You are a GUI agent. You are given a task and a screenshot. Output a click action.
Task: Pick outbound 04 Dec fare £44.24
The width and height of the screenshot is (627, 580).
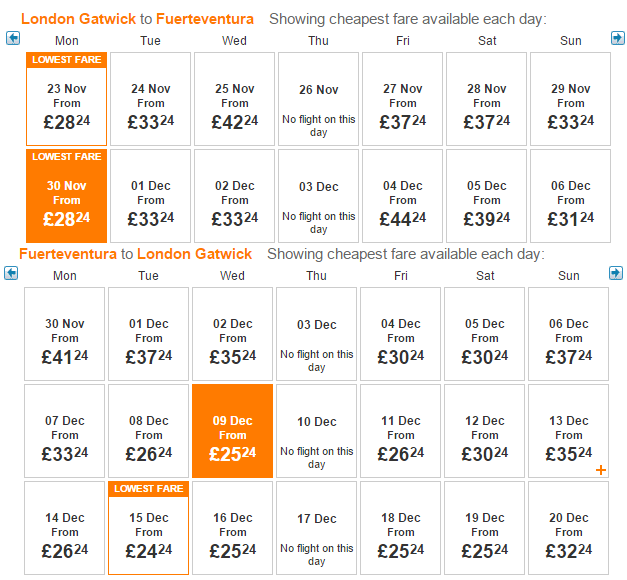click(402, 196)
